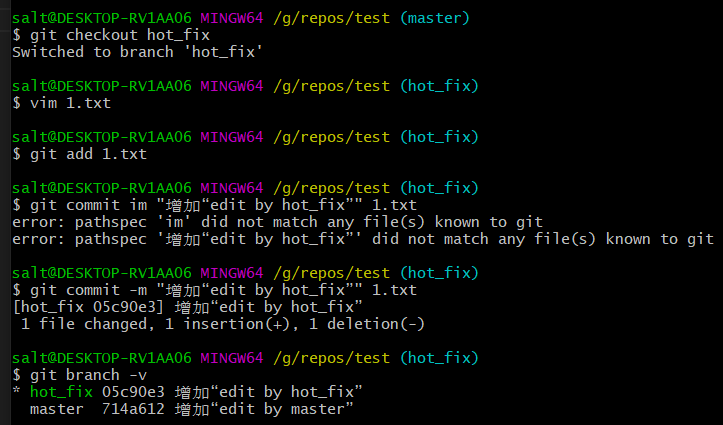Click the "git branch -v" command

point(89,375)
